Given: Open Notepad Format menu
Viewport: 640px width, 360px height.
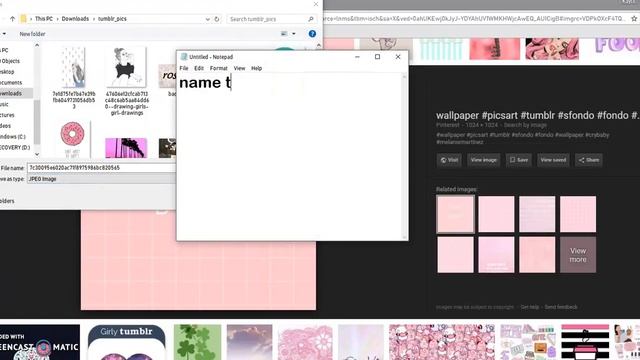Looking at the screenshot, I should click(x=218, y=68).
